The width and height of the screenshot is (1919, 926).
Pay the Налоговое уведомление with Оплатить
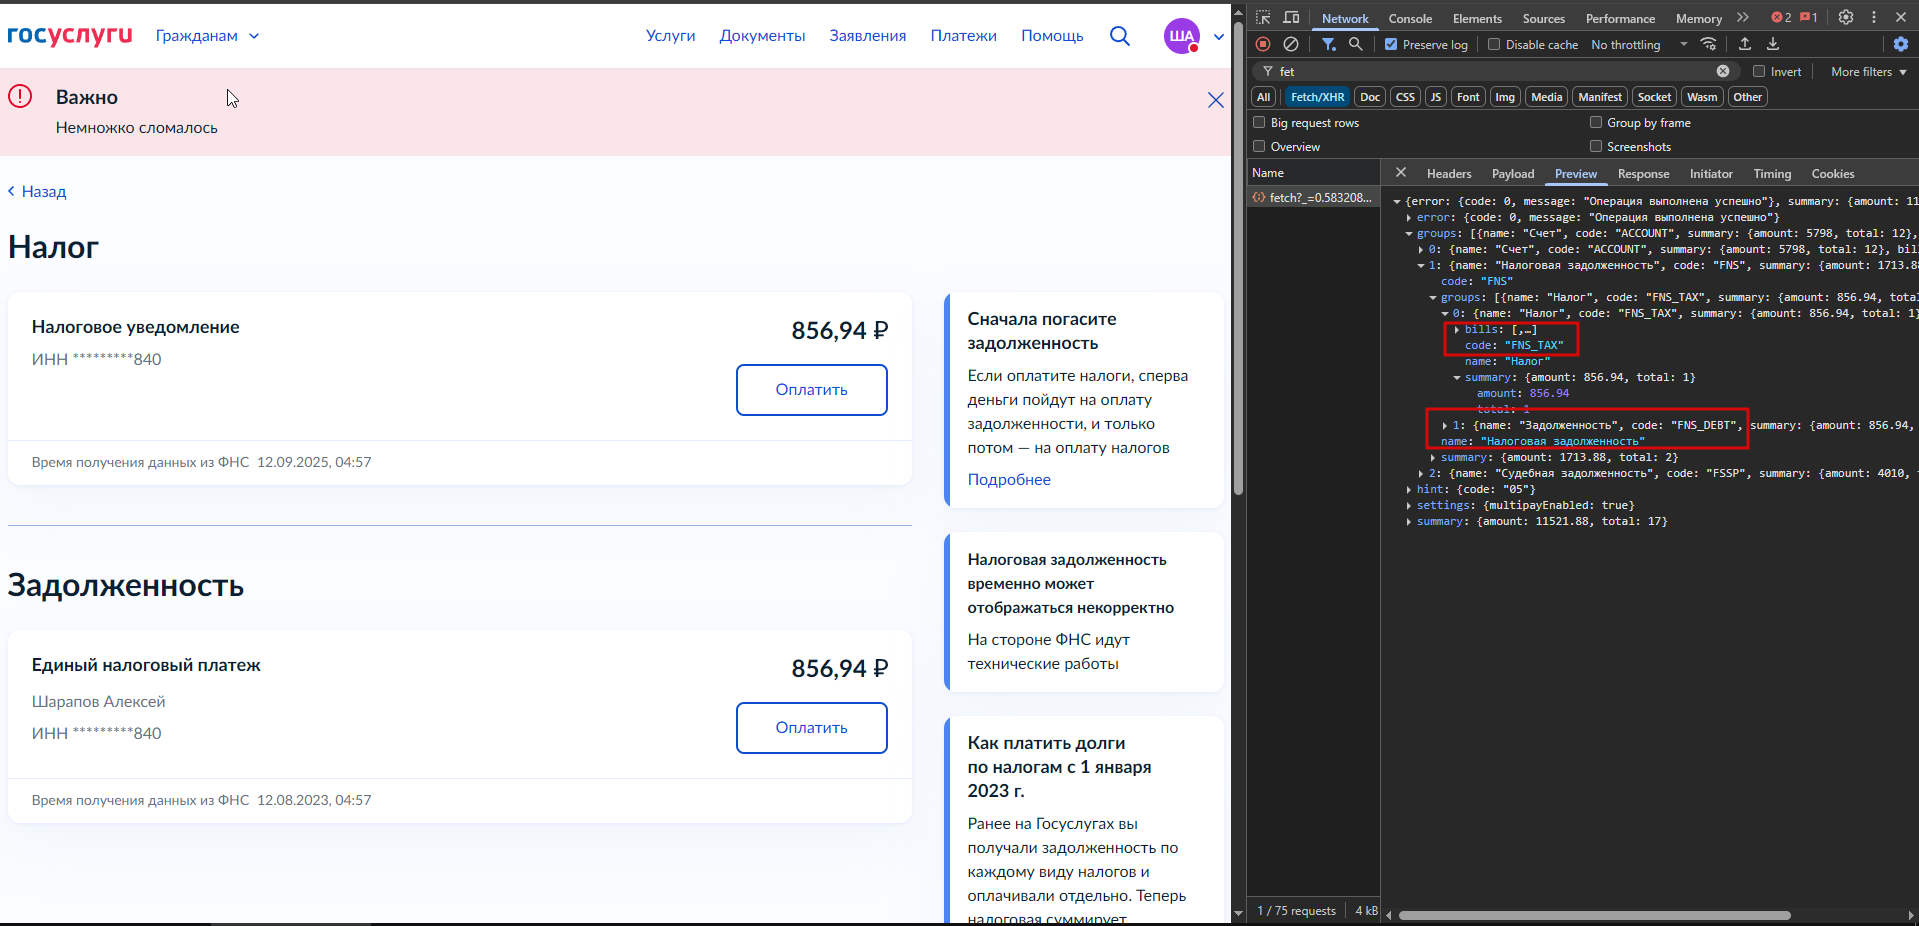click(812, 390)
